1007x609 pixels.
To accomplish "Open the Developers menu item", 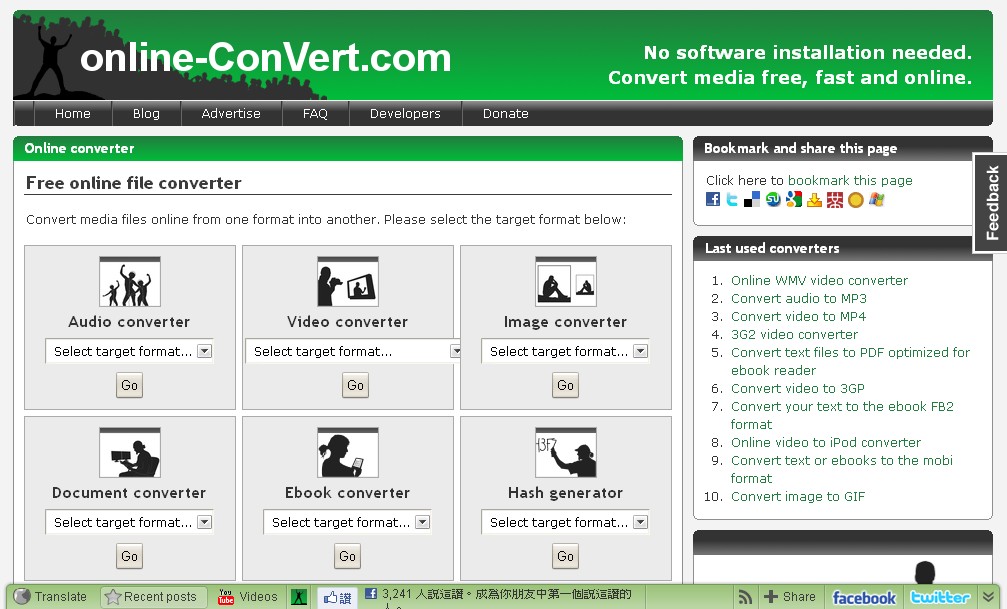I will click(x=405, y=114).
